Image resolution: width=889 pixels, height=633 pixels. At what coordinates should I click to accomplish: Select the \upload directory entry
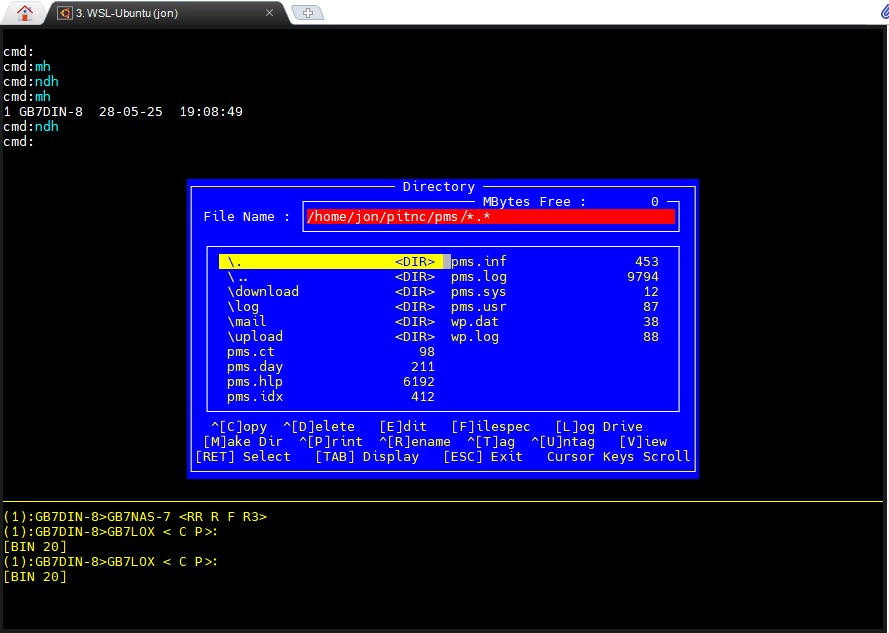pos(255,337)
